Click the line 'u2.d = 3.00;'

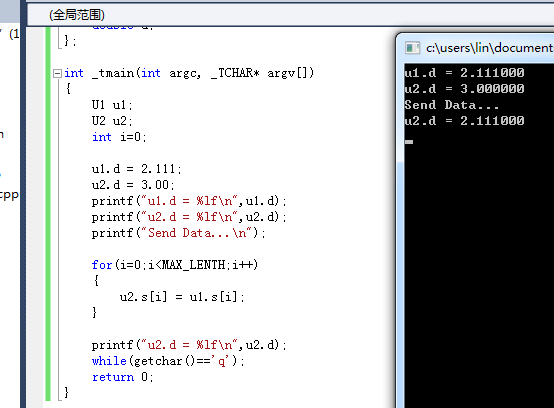tap(133, 185)
